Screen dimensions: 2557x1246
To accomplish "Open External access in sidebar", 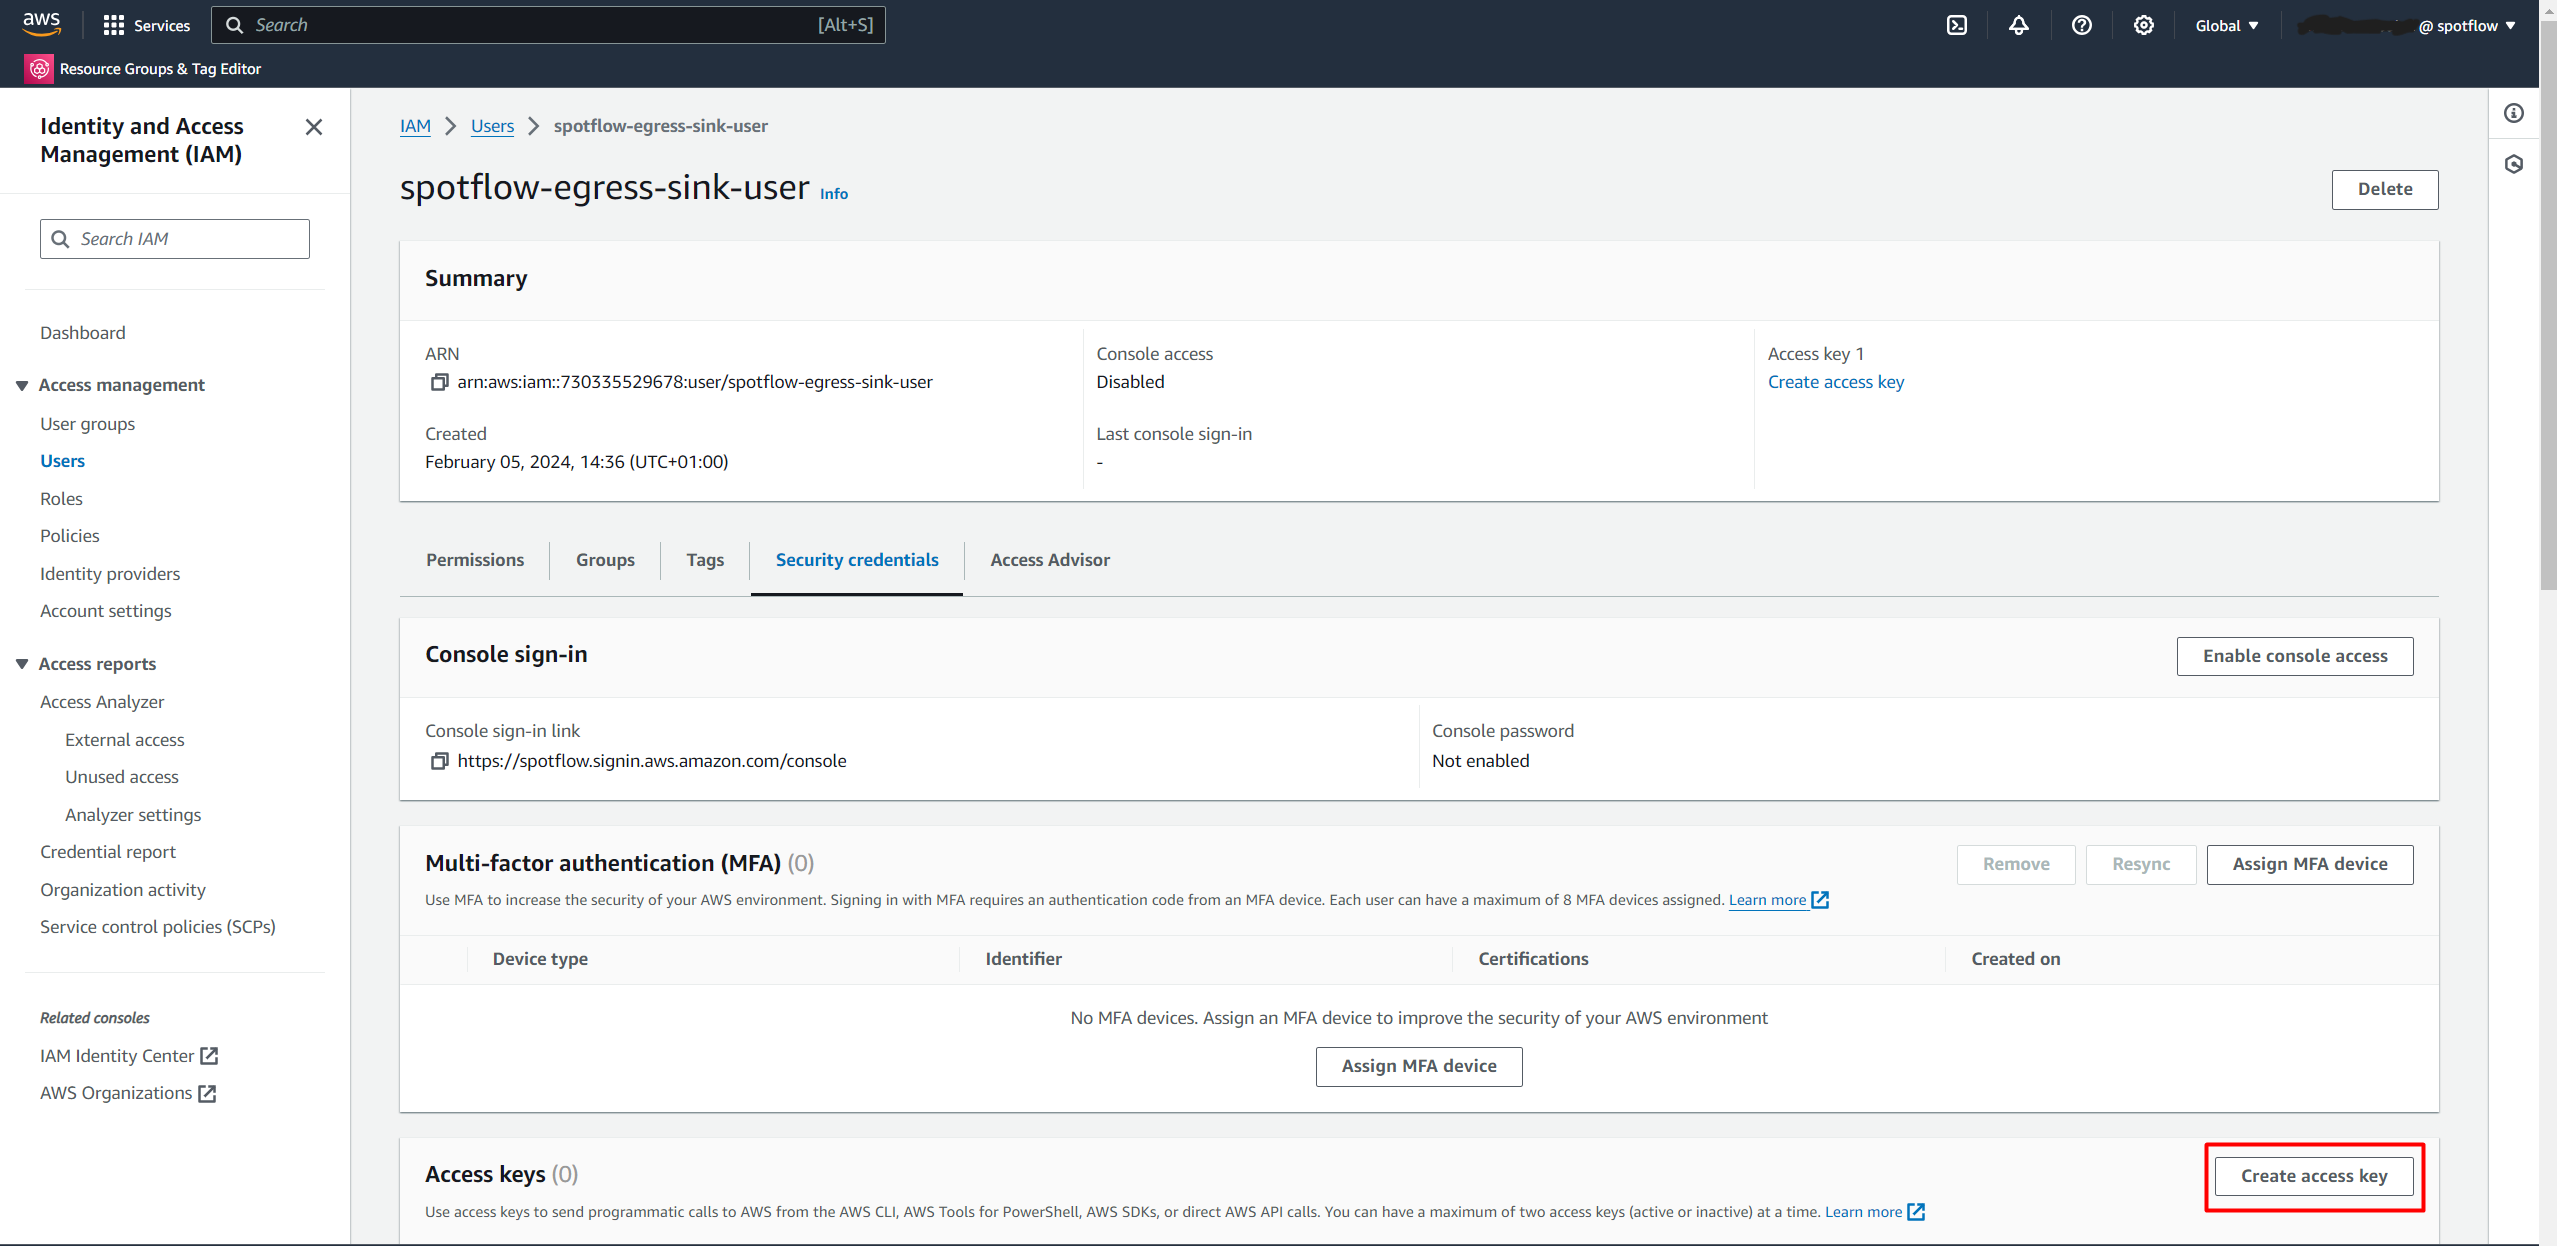I will pyautogui.click(x=125, y=740).
